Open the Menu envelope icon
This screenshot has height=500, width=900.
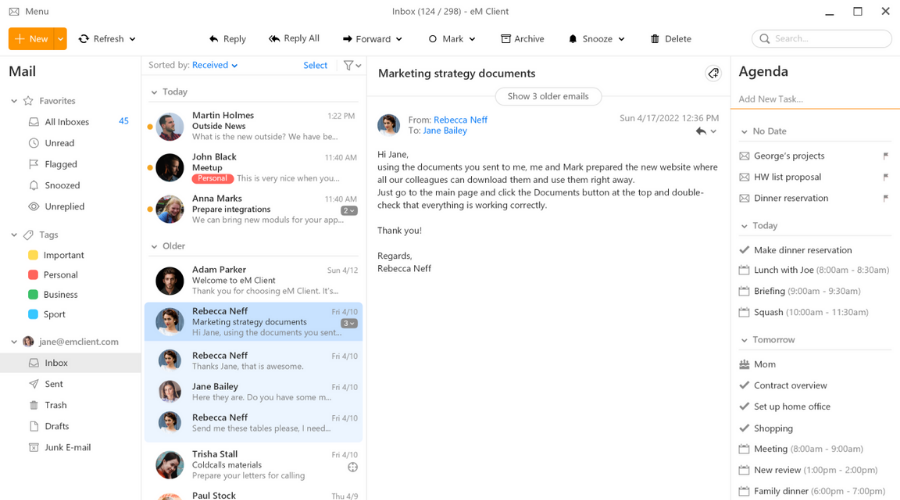coord(14,11)
